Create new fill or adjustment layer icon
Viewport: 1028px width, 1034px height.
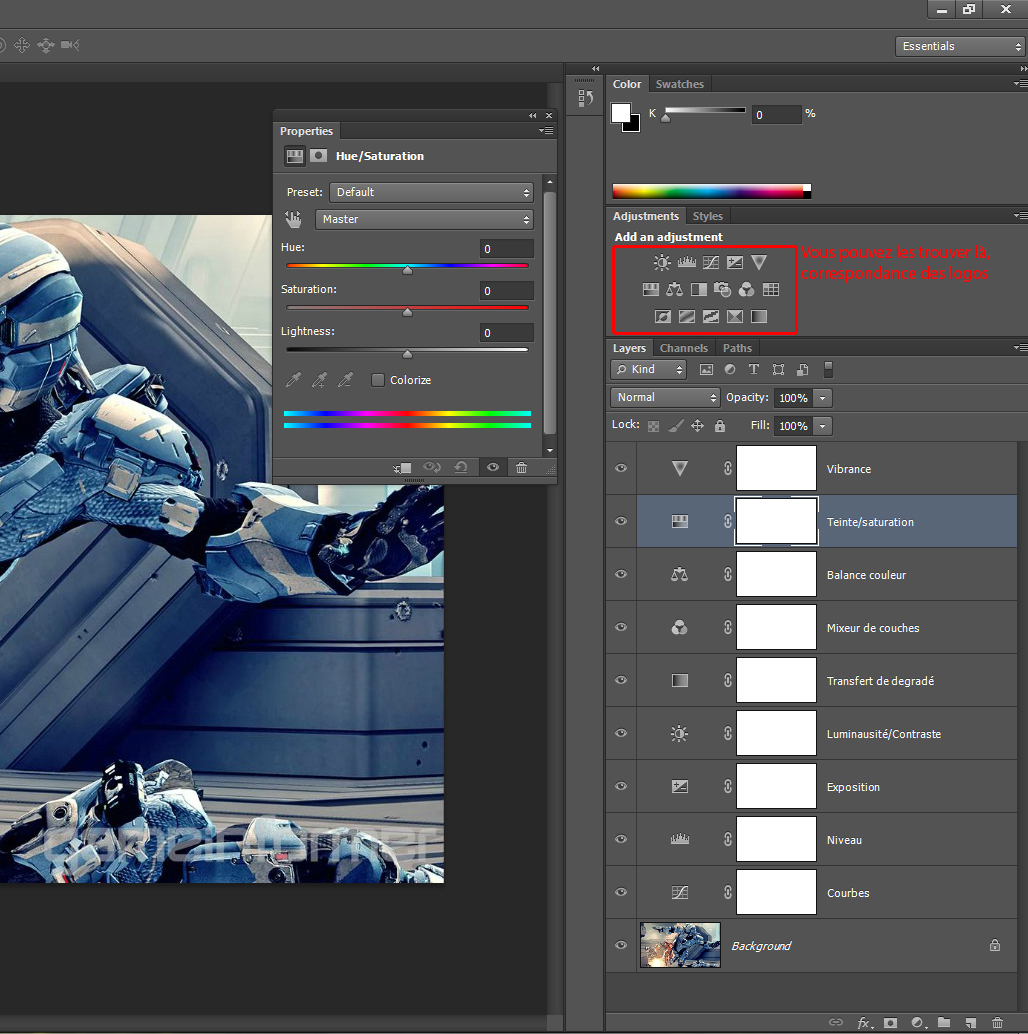coord(918,1023)
